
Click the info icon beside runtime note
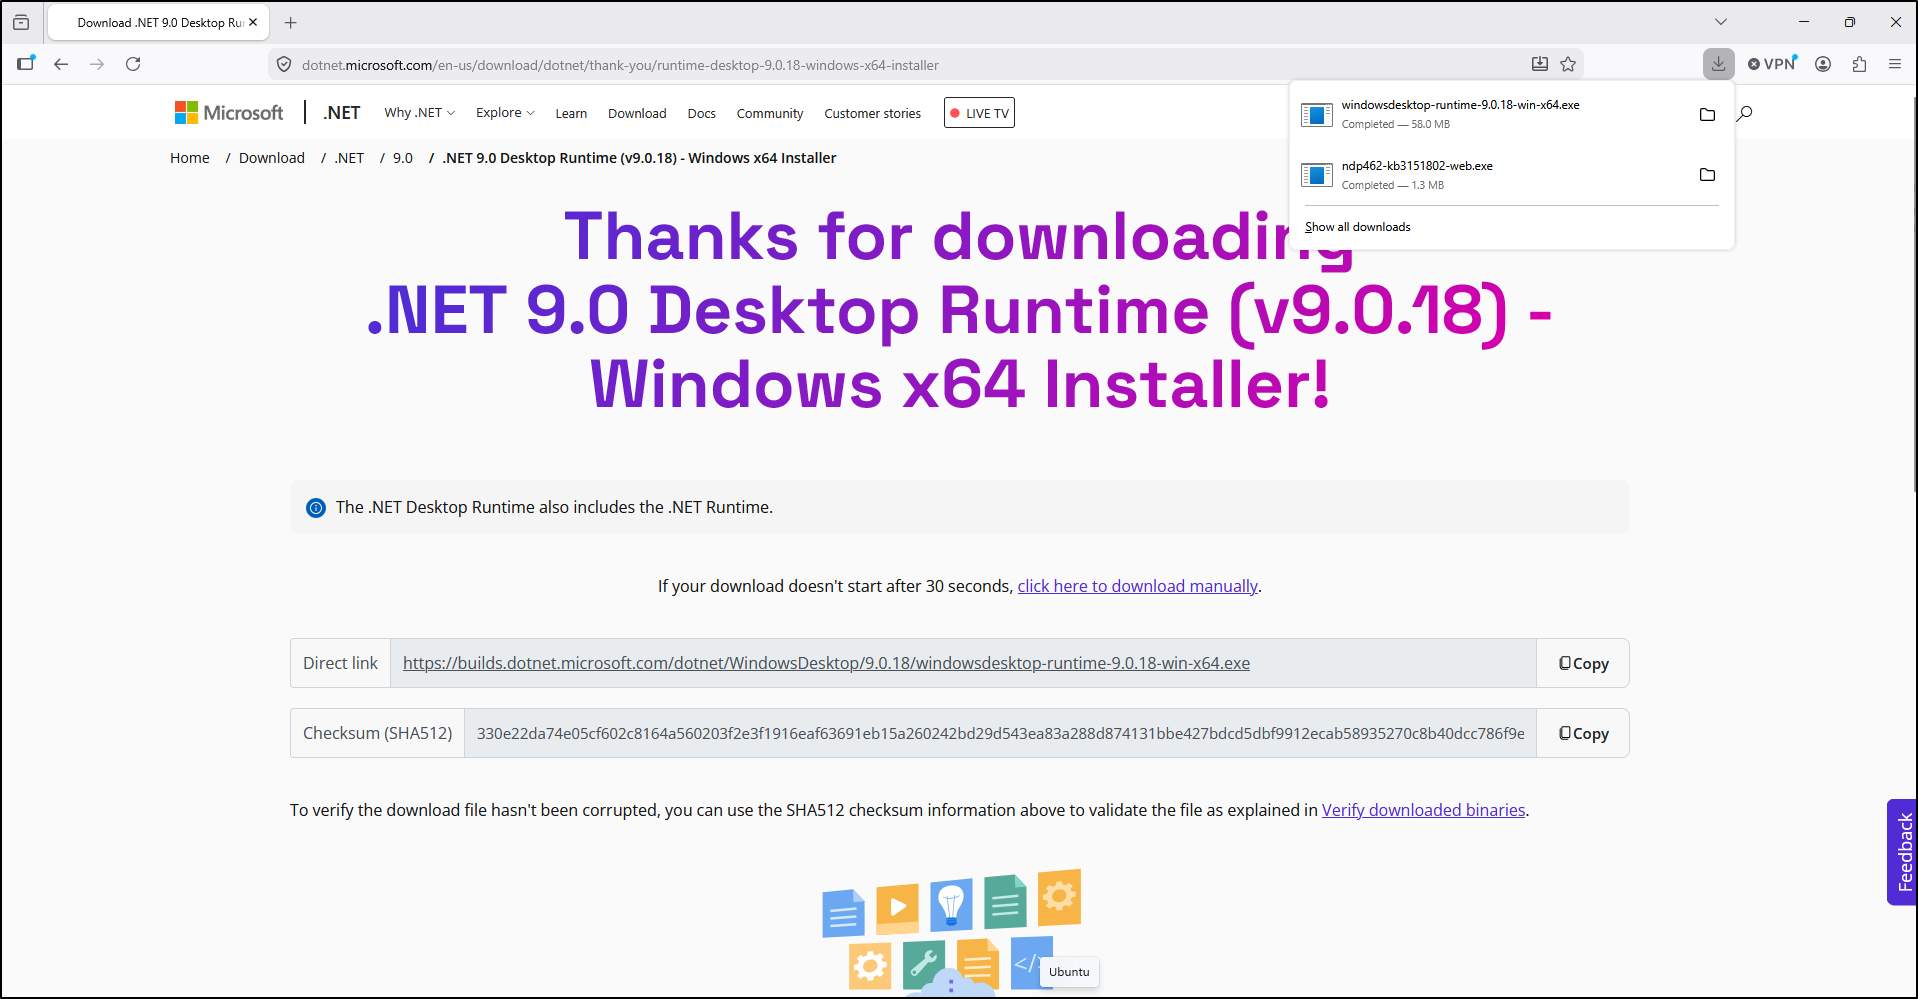point(316,508)
